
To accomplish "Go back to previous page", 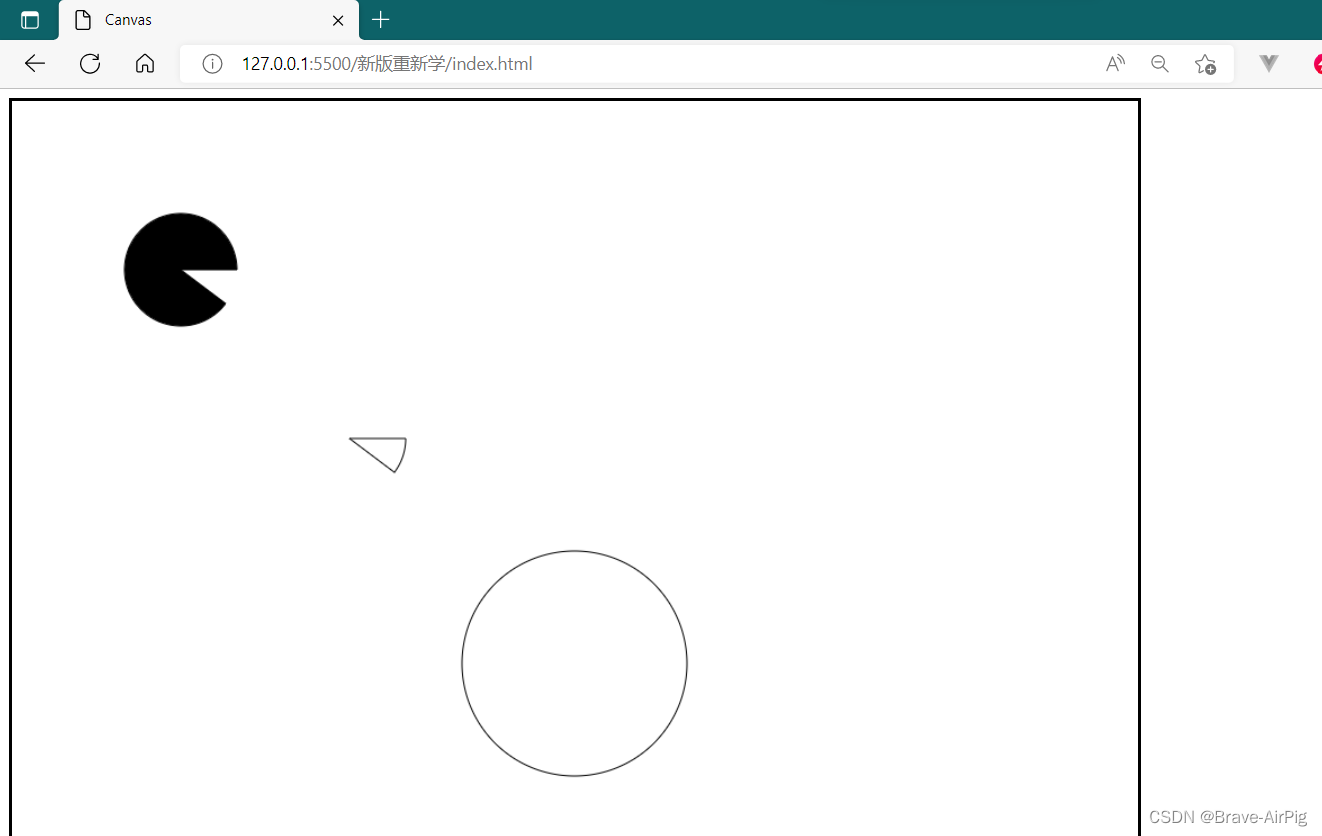I will [x=35, y=64].
